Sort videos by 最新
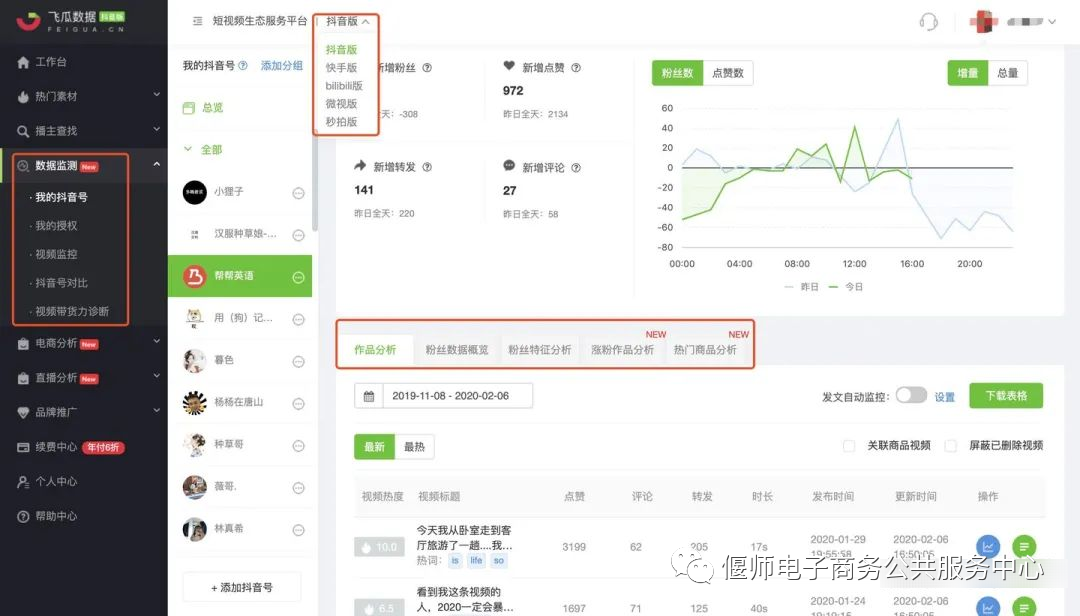The height and width of the screenshot is (616, 1080). click(374, 446)
